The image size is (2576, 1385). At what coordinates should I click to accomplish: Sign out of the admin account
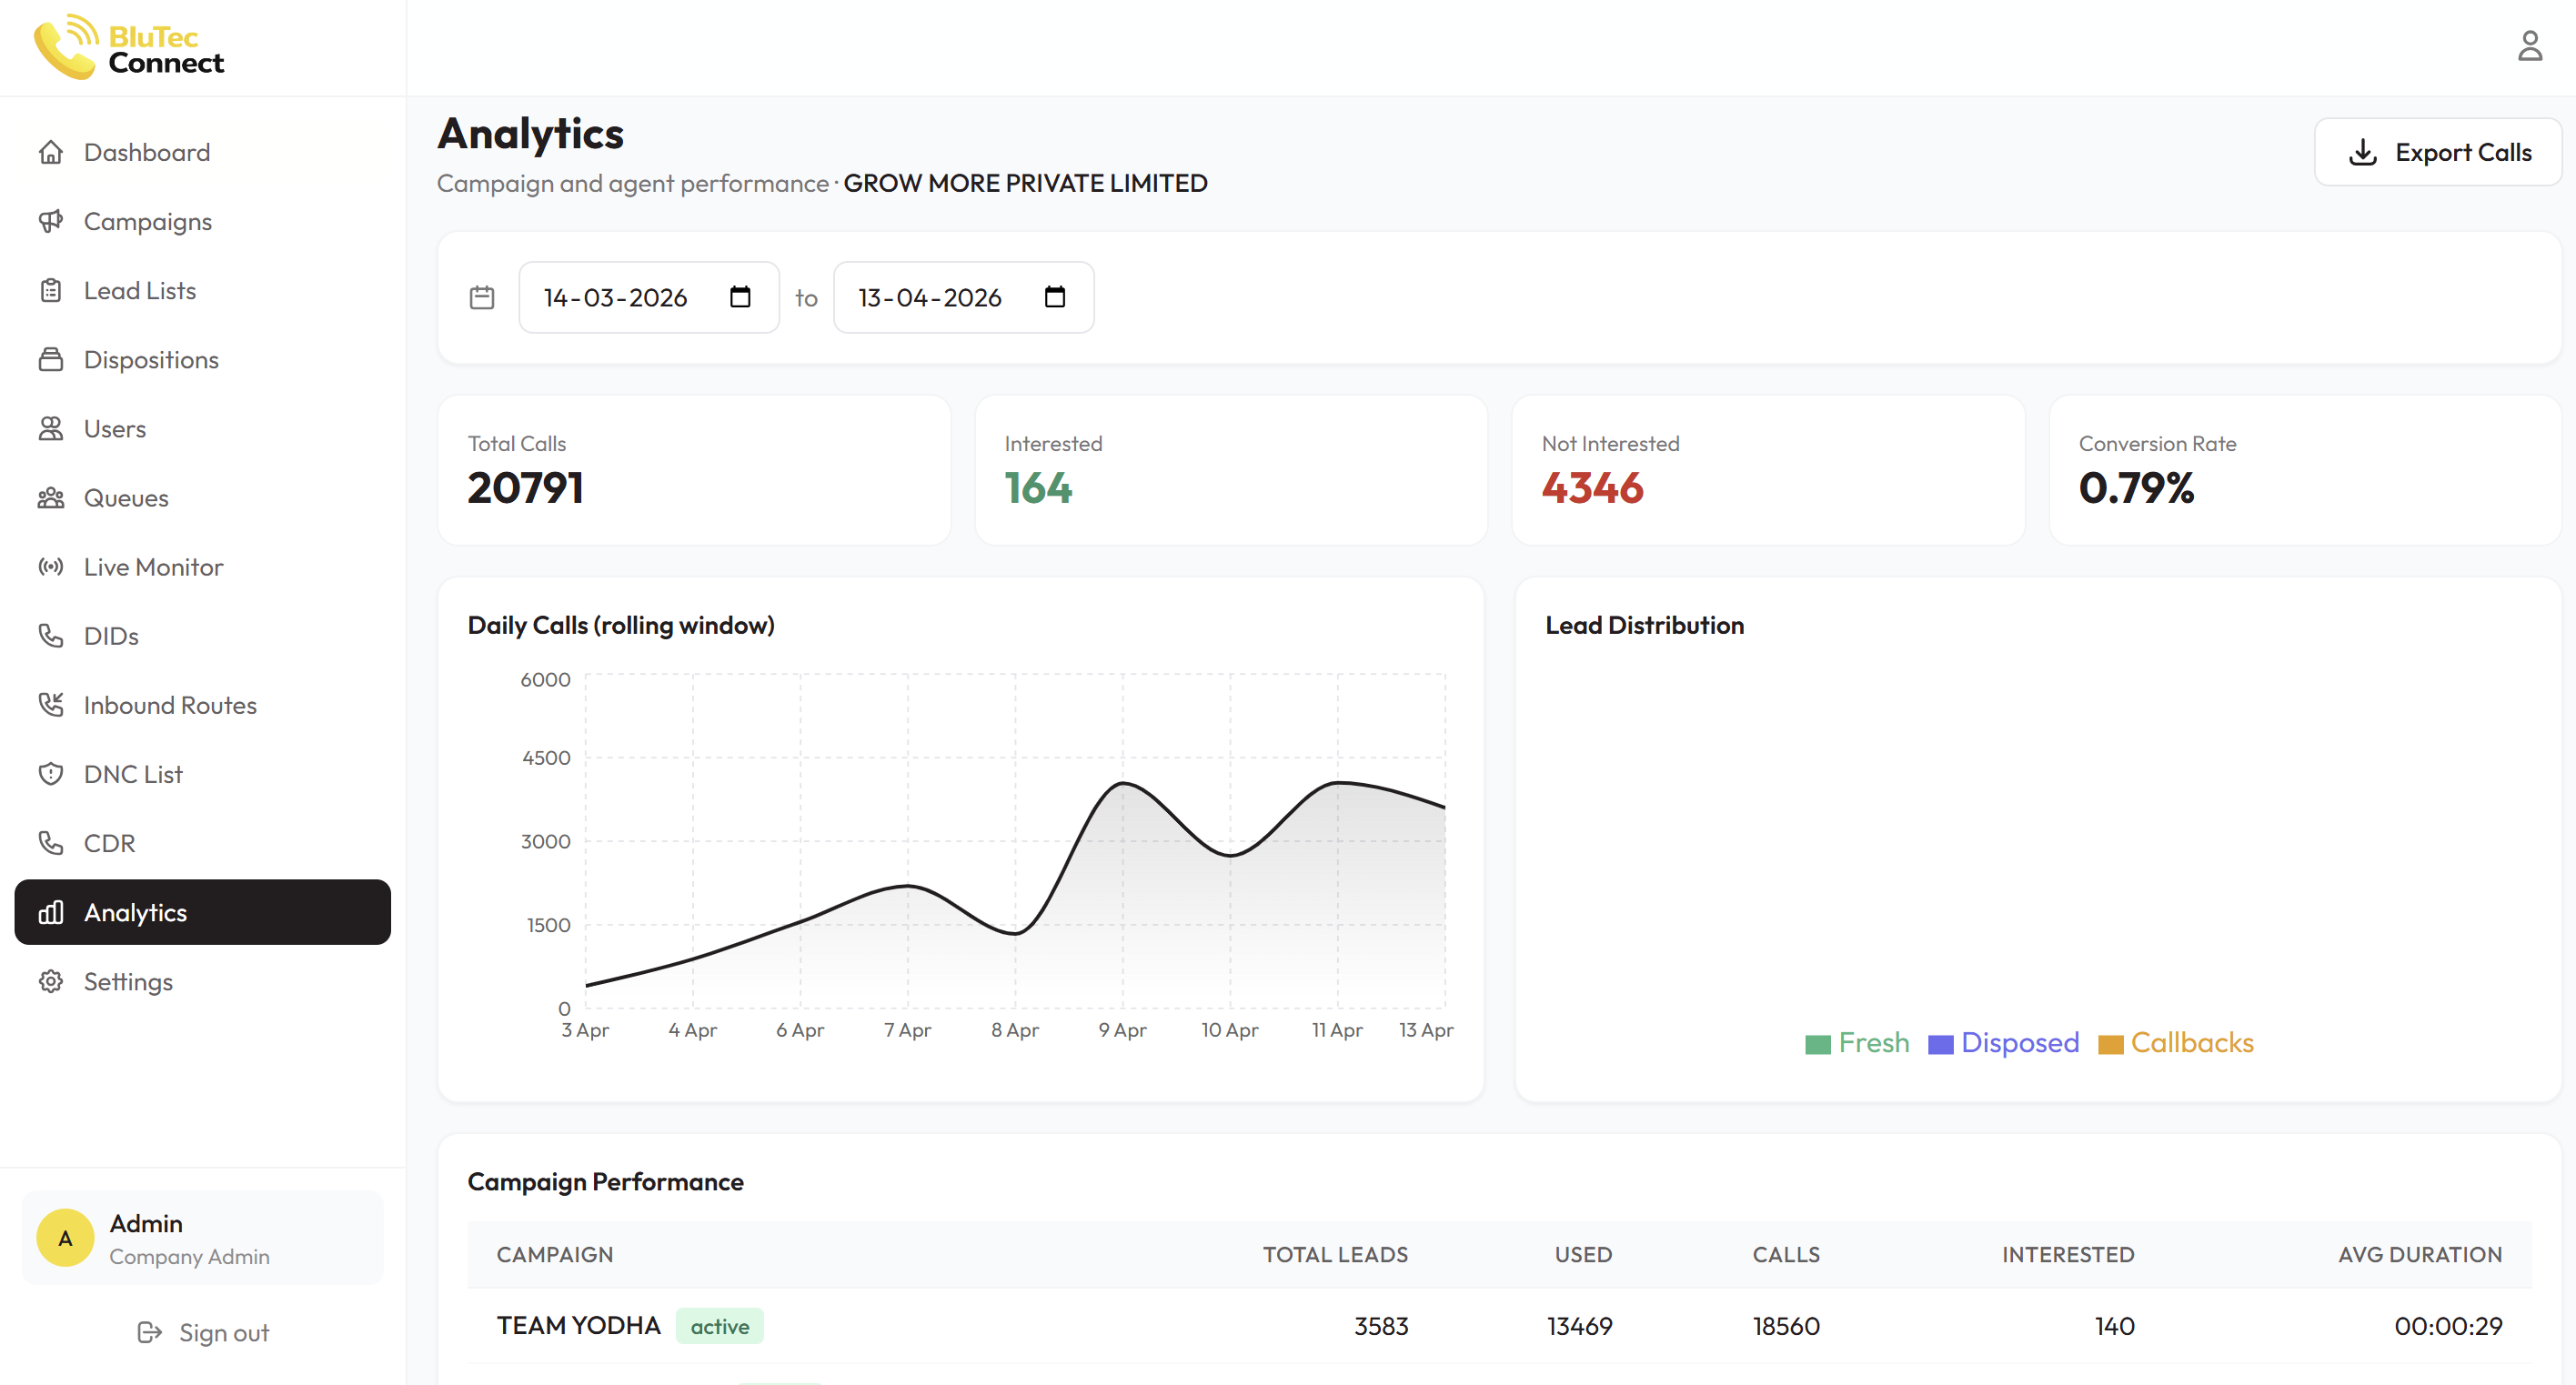[x=203, y=1331]
